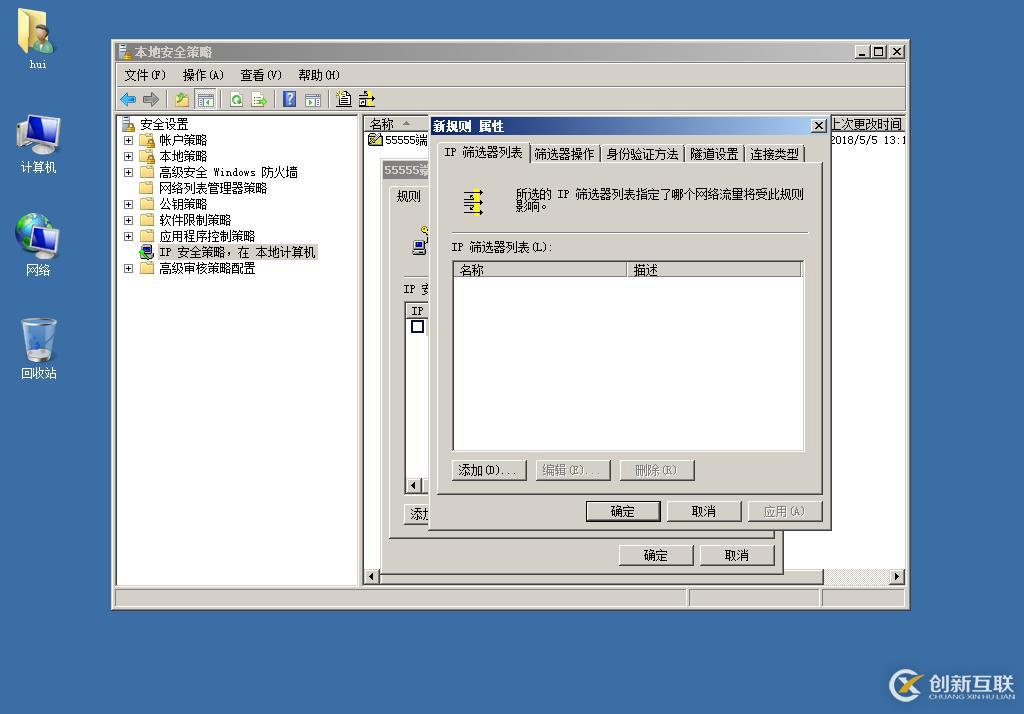
Task: Click the blue Back arrow in the toolbar
Action: [128, 99]
